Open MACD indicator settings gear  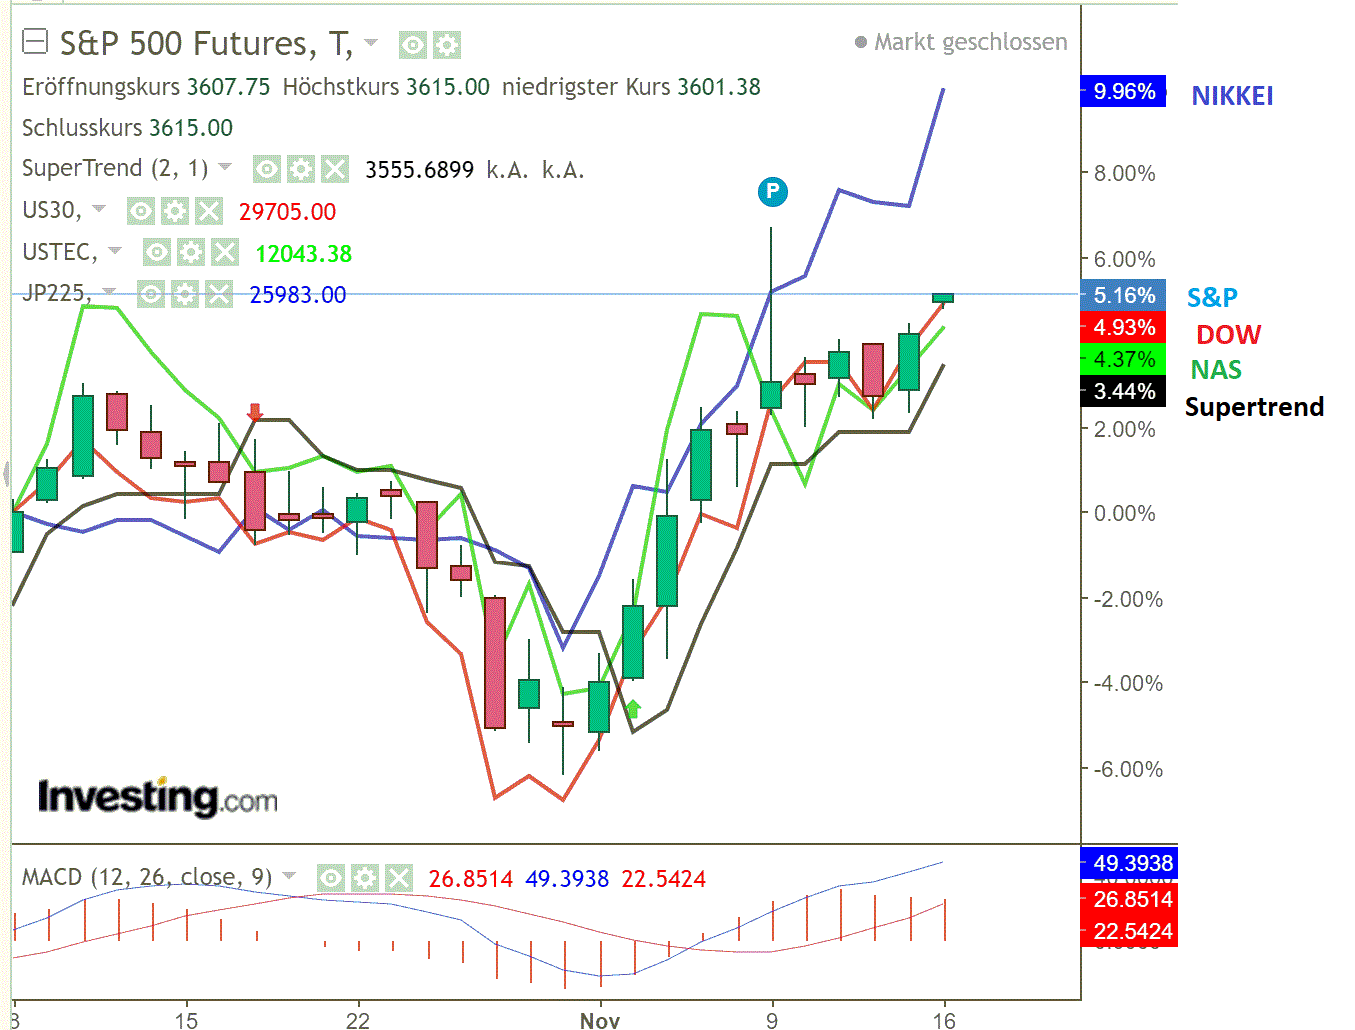coord(364,879)
